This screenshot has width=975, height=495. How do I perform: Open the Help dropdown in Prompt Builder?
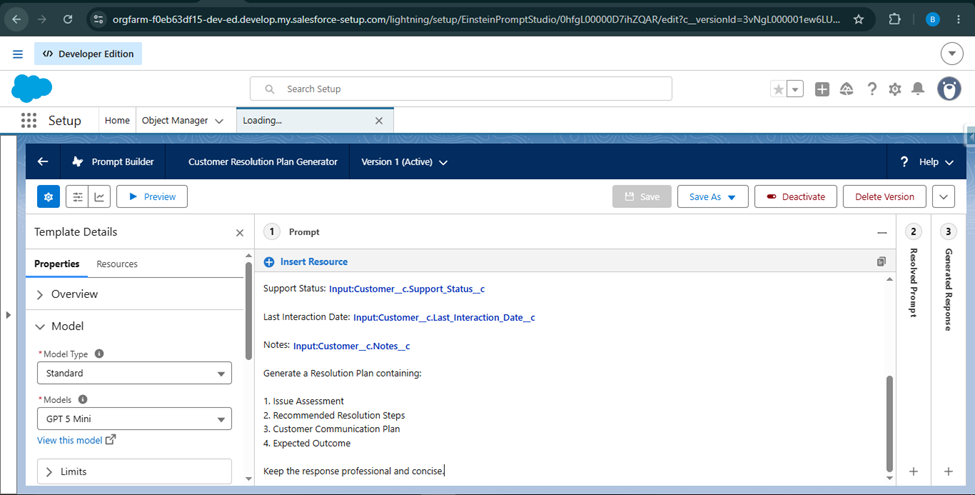[926, 162]
